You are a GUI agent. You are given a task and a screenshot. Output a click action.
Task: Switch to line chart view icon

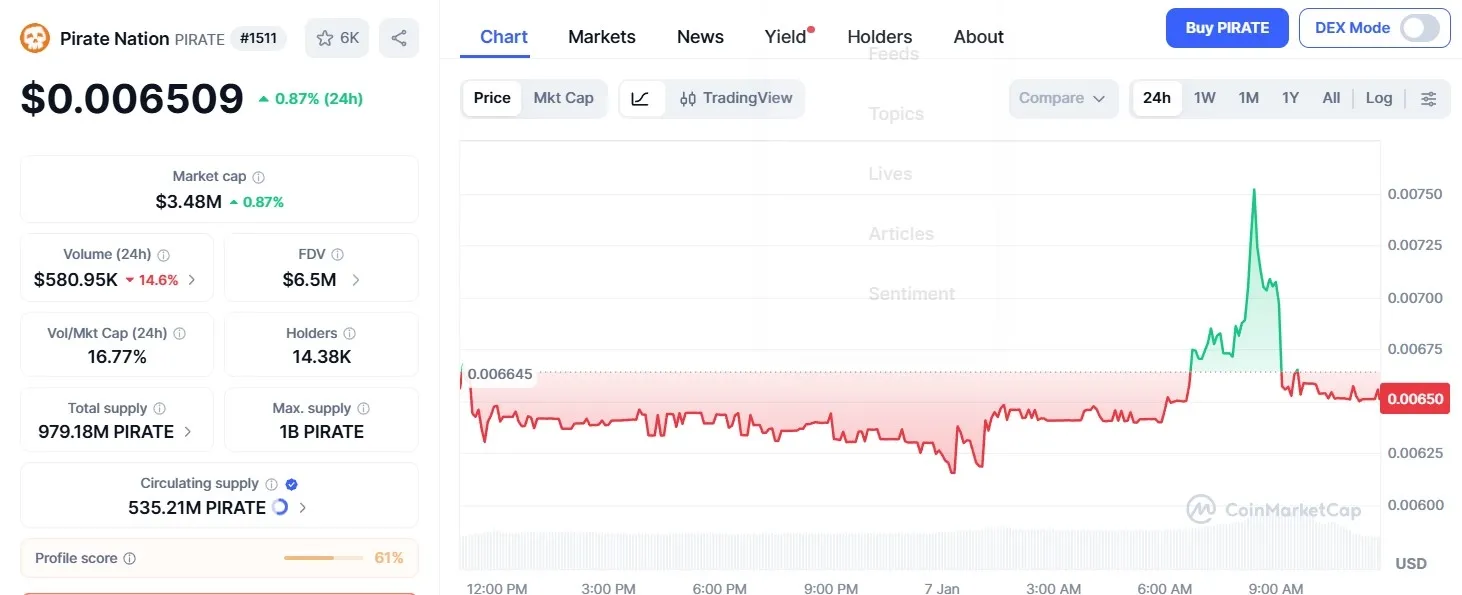[641, 98]
